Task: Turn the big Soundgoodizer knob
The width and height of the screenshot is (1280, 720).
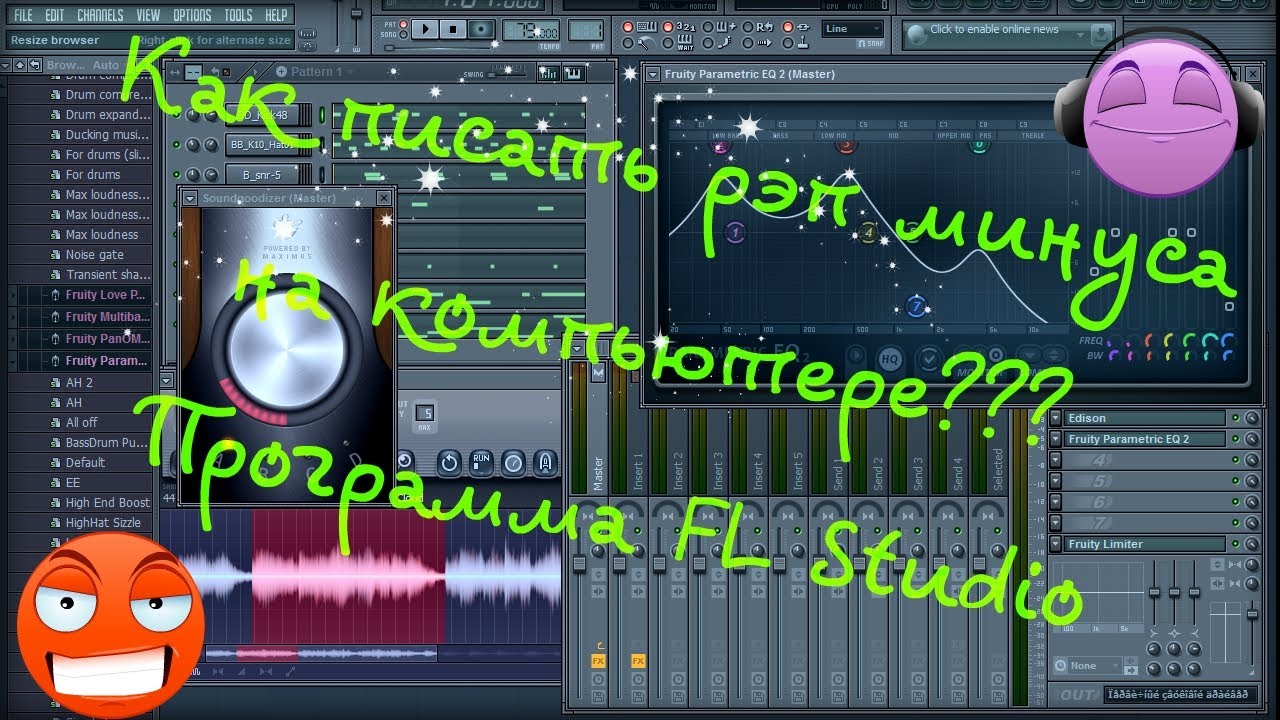Action: coord(287,347)
